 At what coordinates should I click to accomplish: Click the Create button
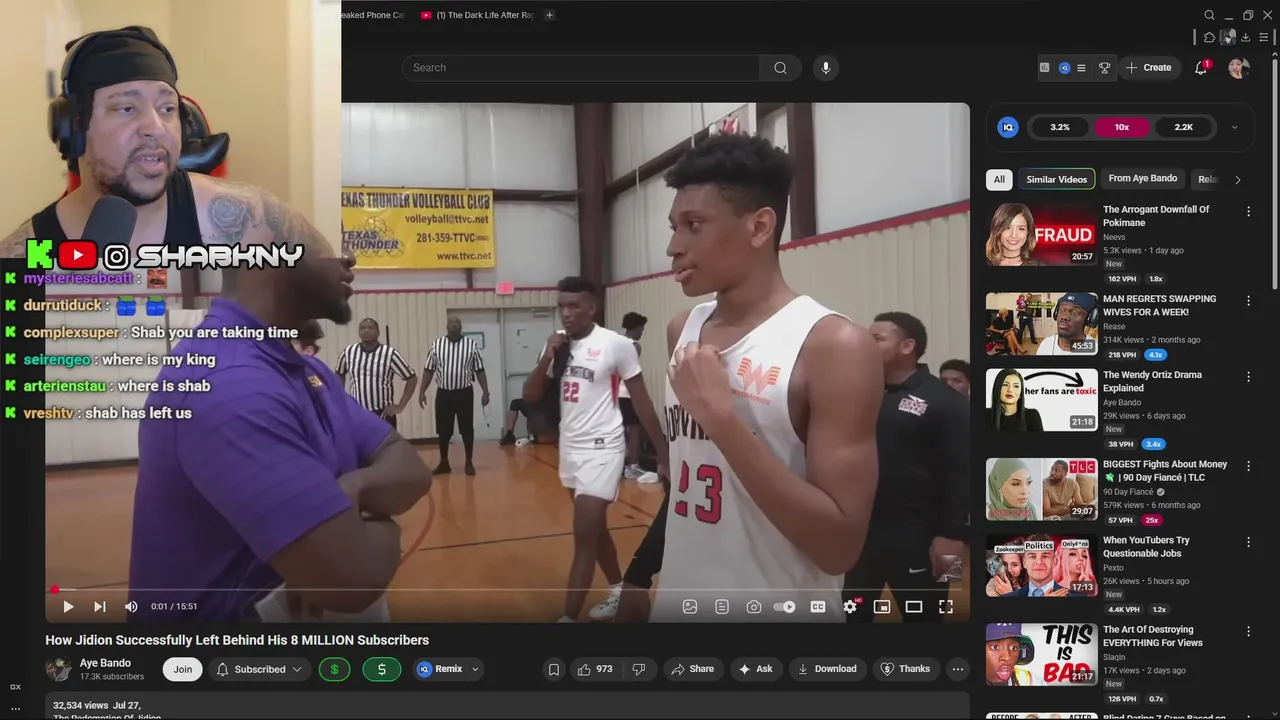coord(1148,67)
